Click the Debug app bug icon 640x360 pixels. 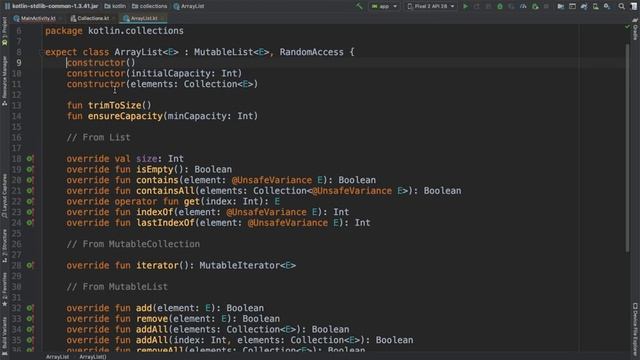coord(500,6)
